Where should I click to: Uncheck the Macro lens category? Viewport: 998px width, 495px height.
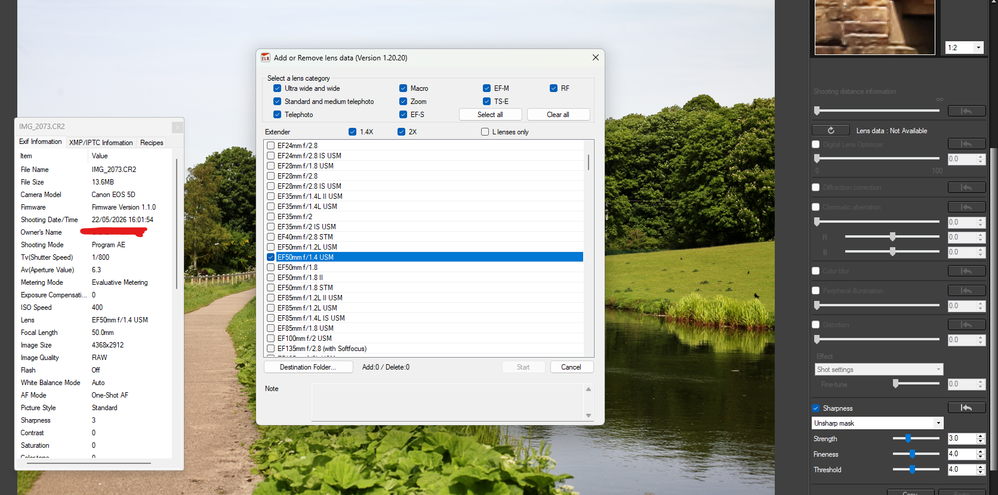pyautogui.click(x=404, y=88)
